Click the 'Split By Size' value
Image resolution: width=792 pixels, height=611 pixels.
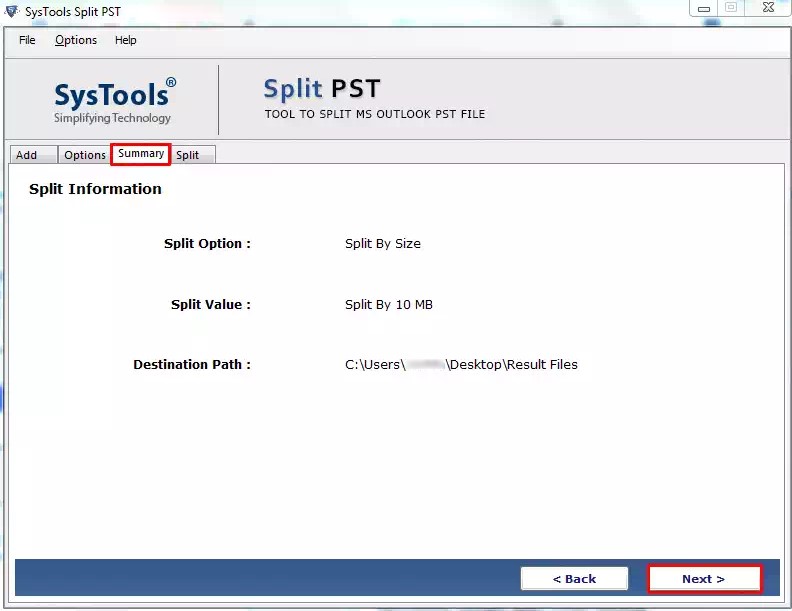pos(382,243)
